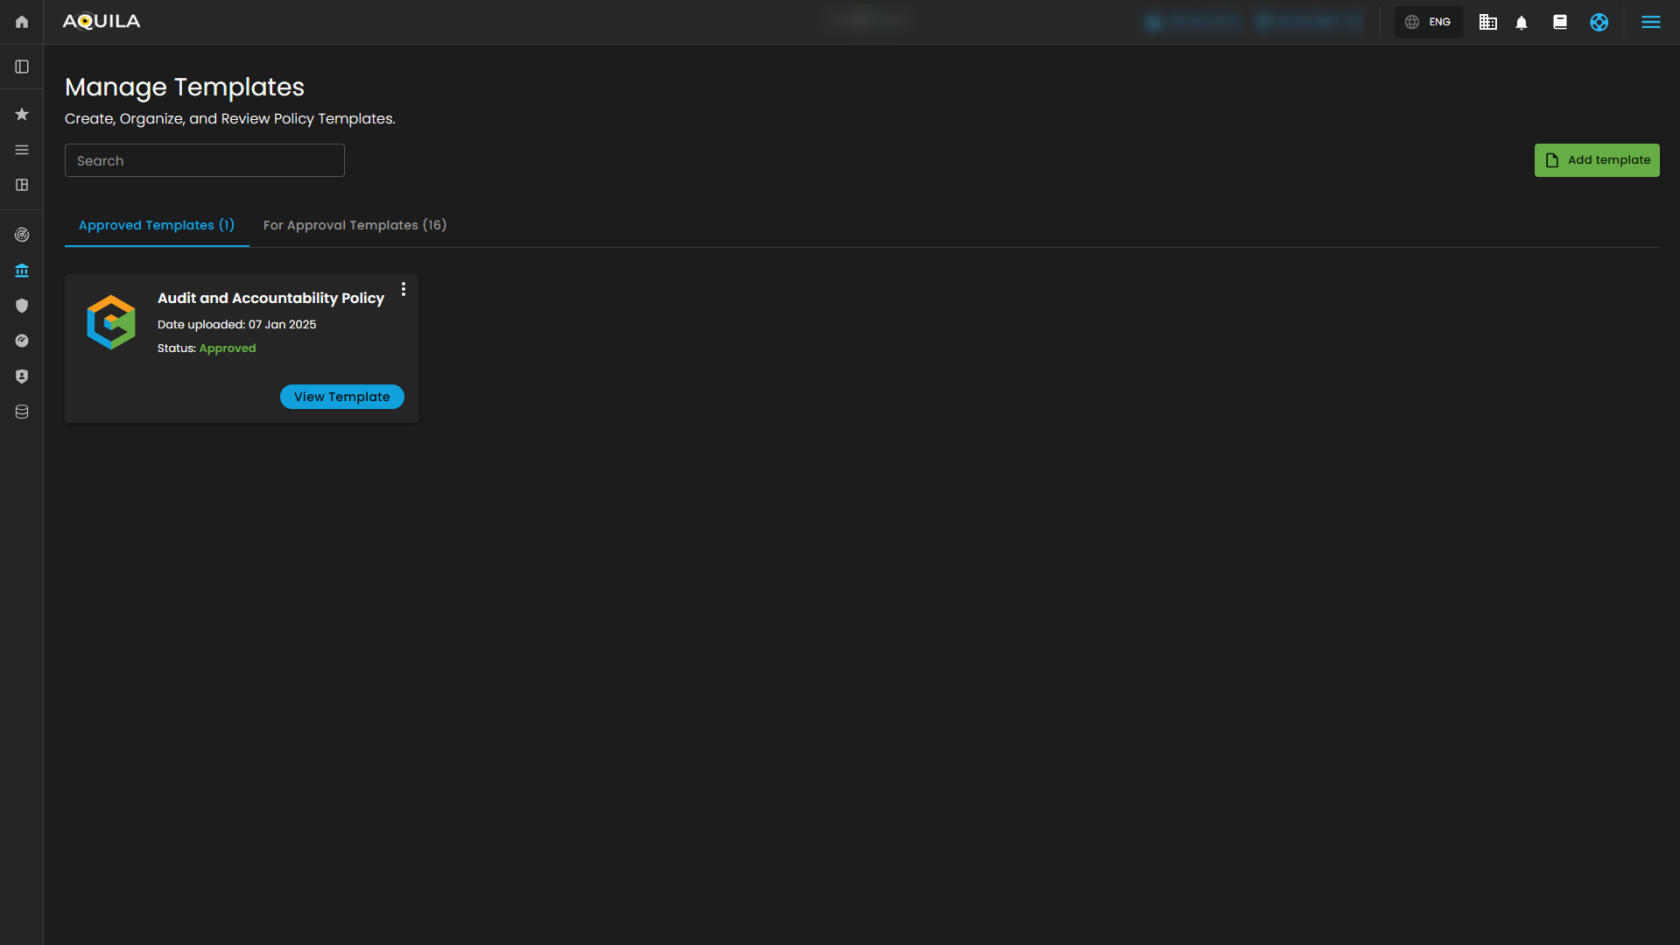This screenshot has height=945, width=1680.
Task: Open the ENG language selector
Action: coord(1428,21)
